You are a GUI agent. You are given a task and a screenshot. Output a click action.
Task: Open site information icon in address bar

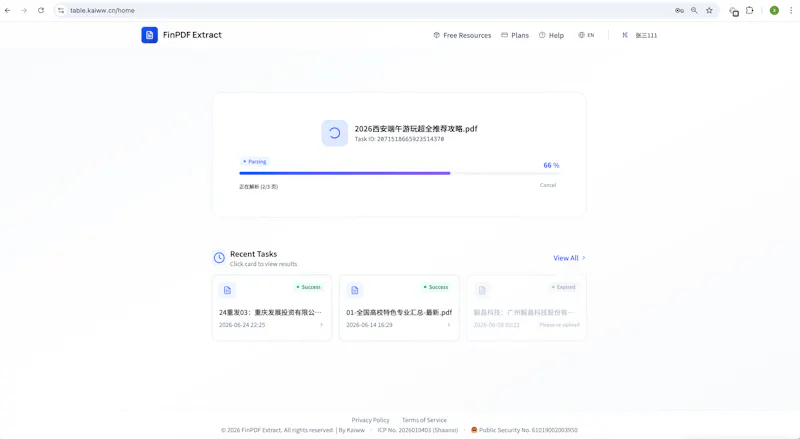(61, 10)
